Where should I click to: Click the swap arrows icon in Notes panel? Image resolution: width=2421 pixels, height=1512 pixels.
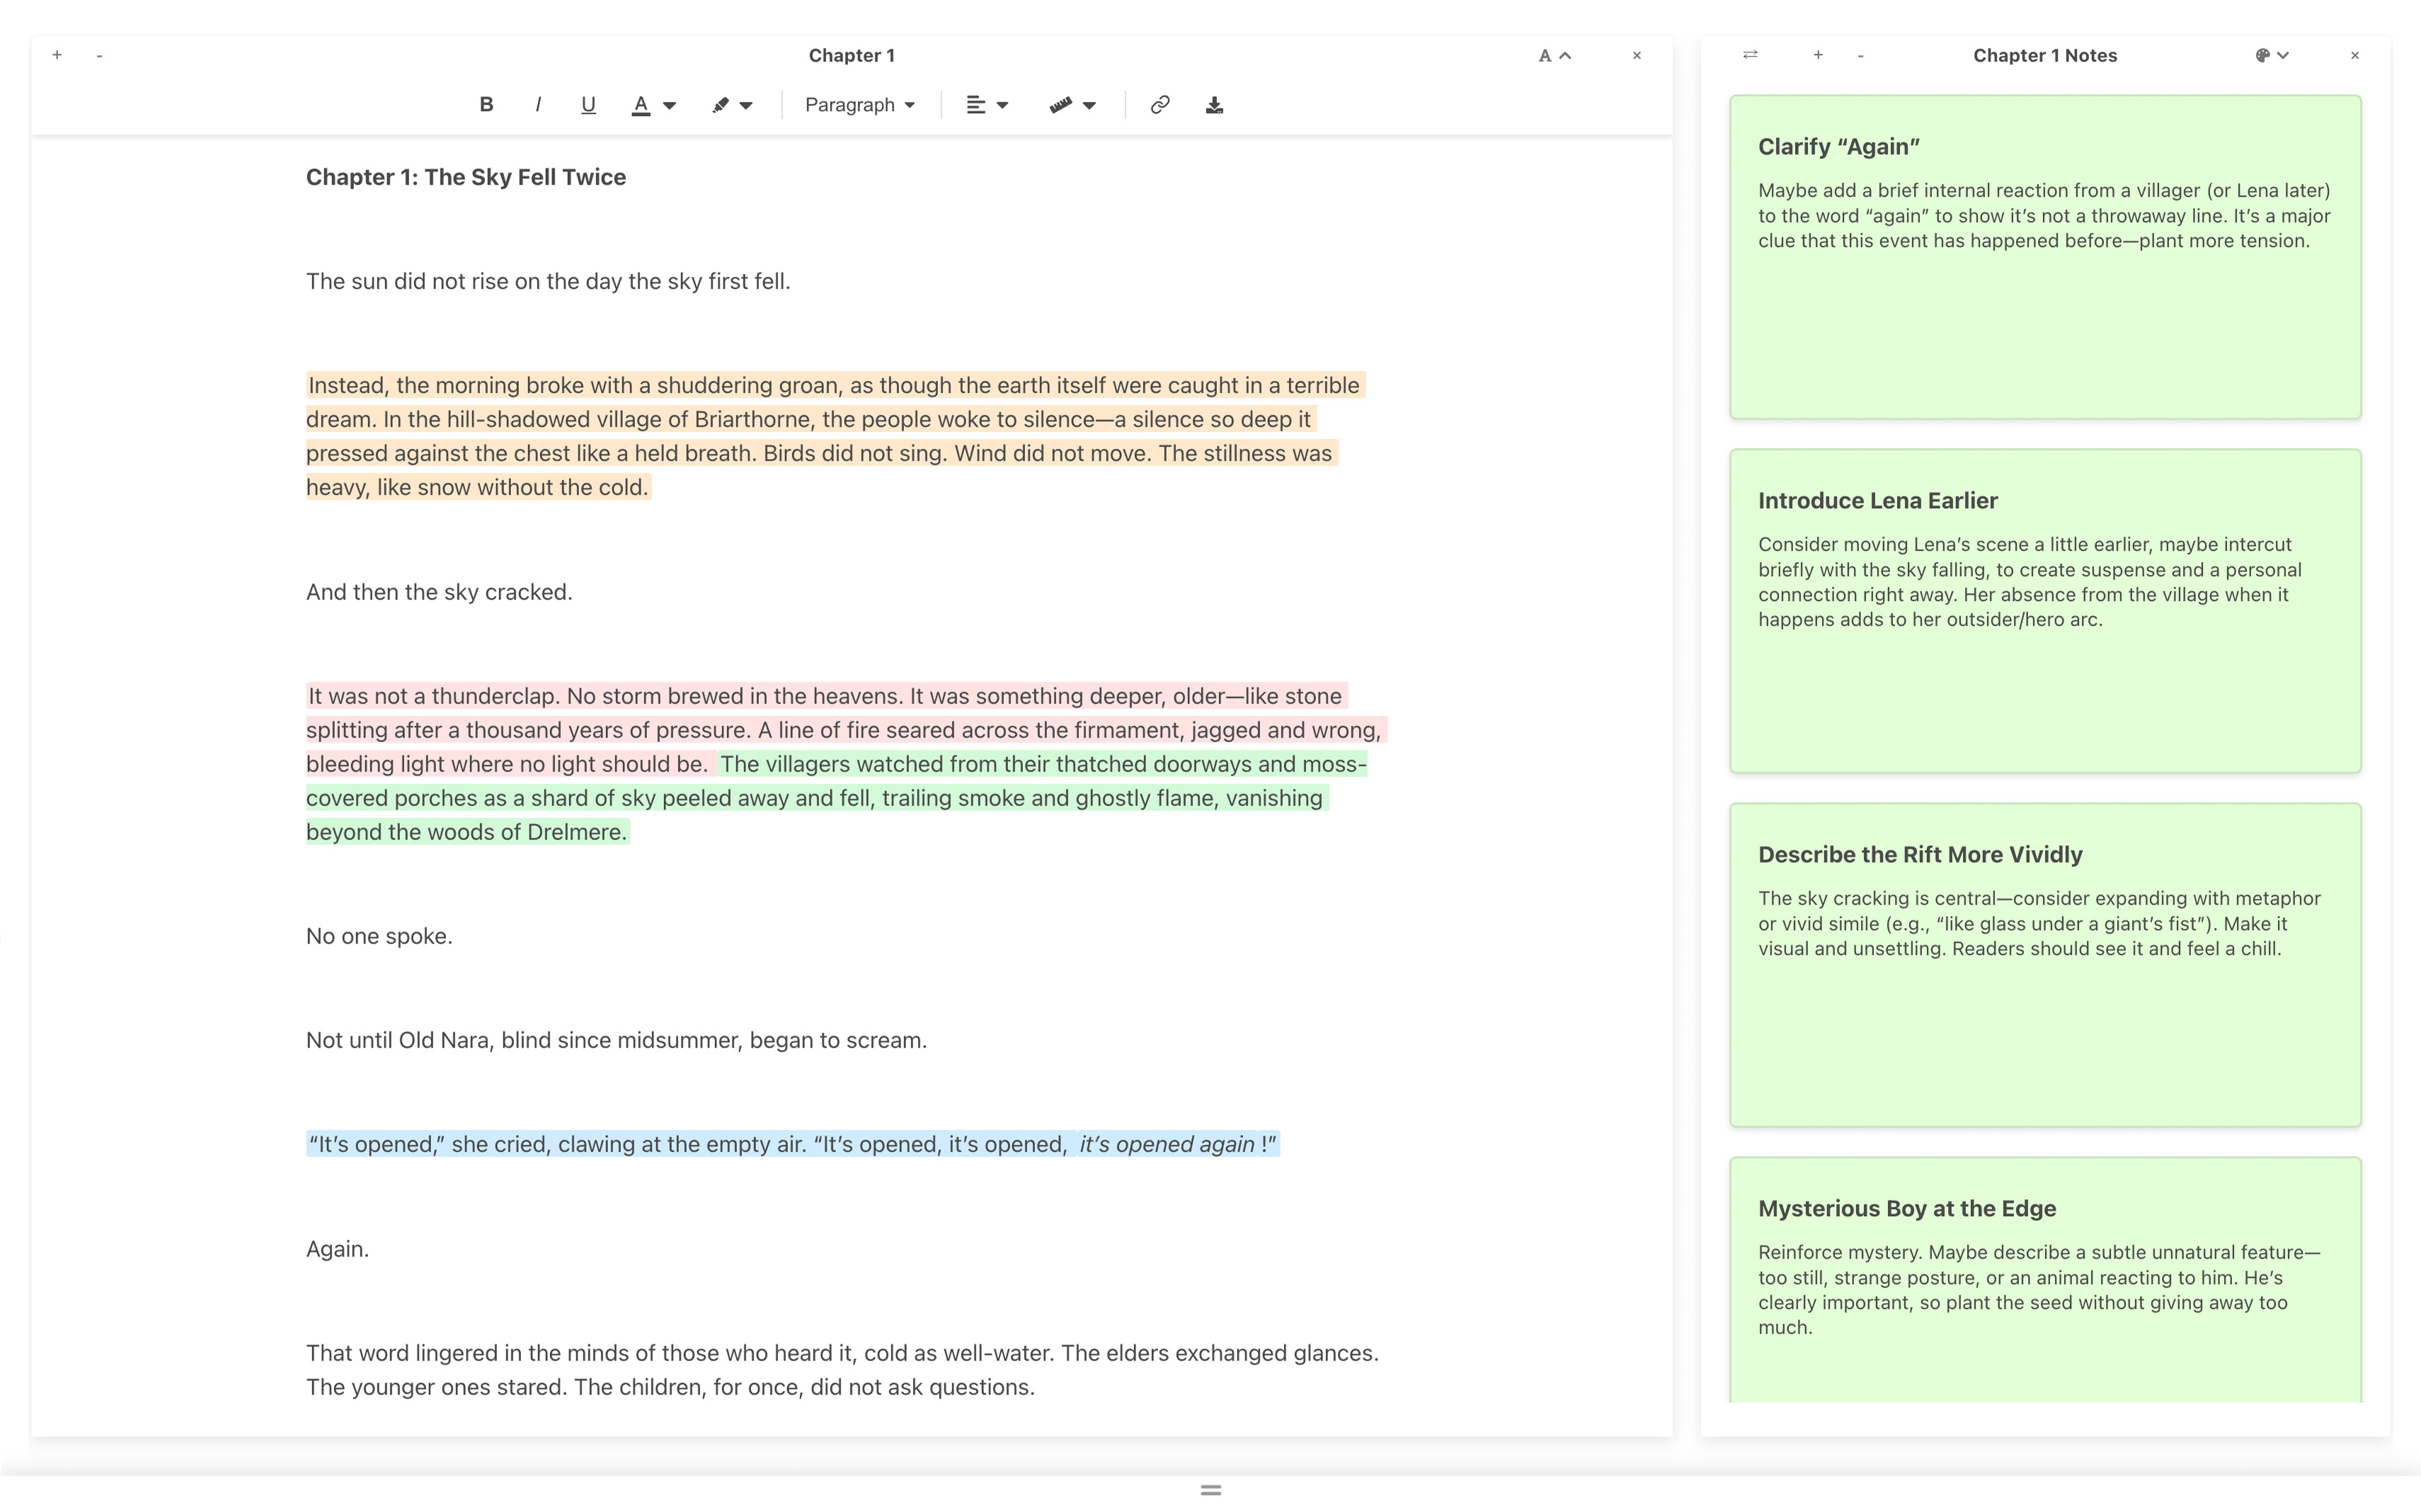1750,55
